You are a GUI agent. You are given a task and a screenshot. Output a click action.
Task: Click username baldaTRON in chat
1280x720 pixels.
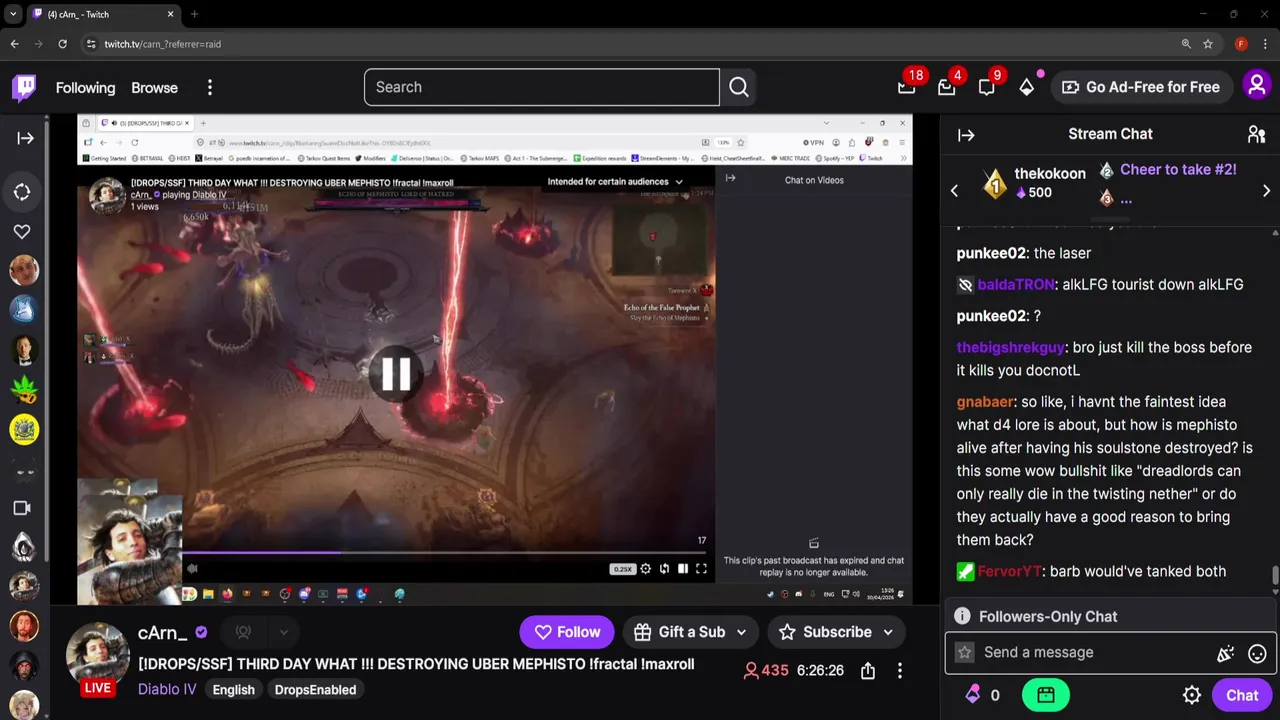[x=1015, y=284]
